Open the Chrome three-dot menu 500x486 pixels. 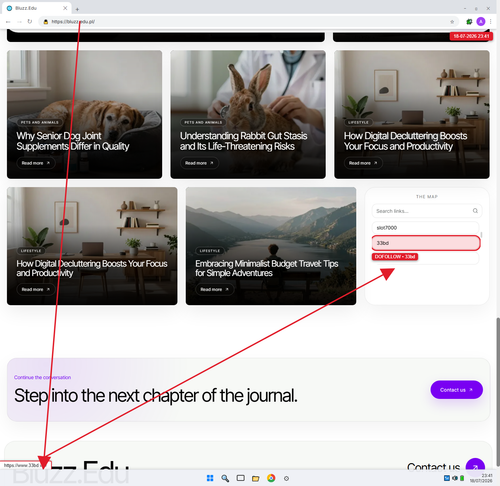(x=490, y=22)
